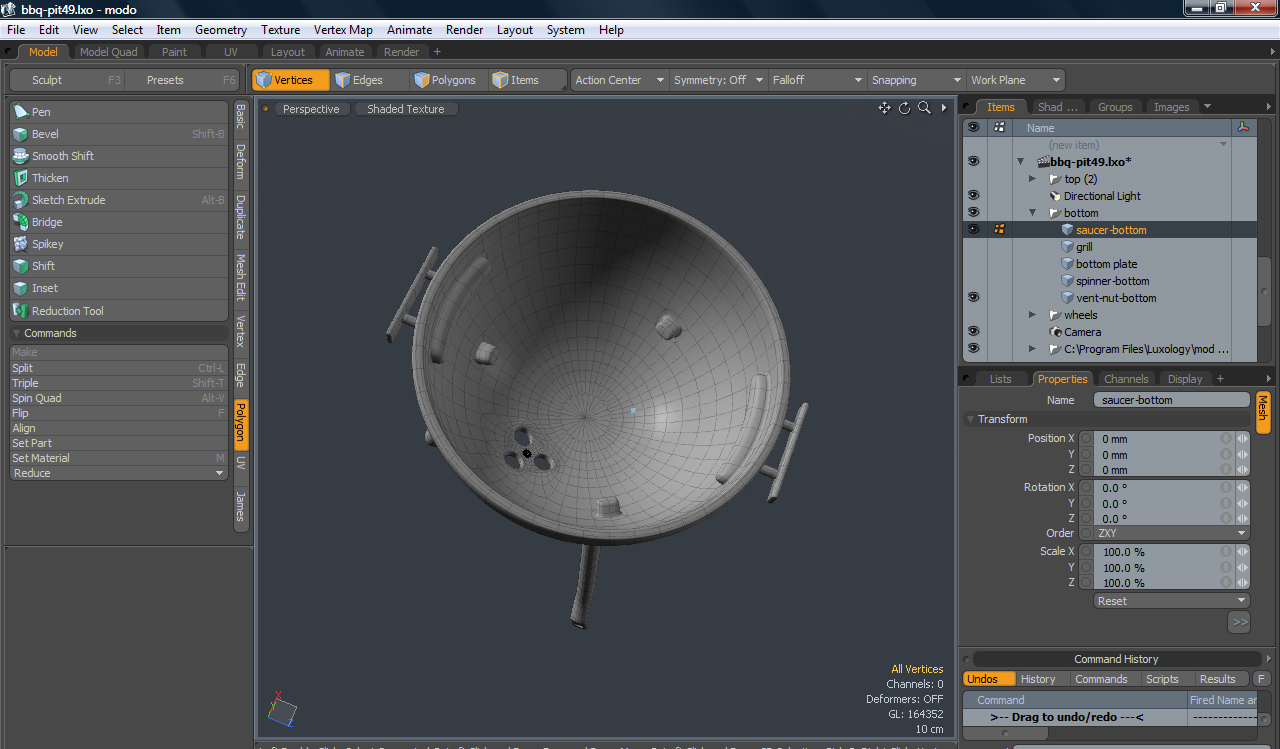Click the Presets button
This screenshot has width=1280, height=749.
(x=183, y=80)
